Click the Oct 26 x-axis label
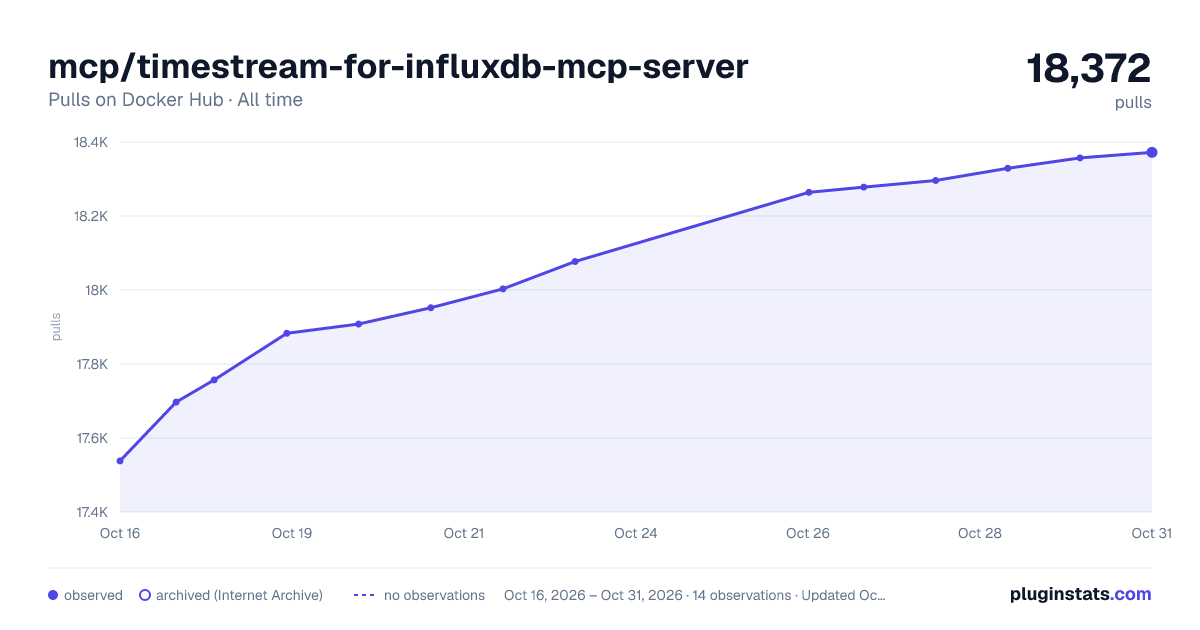Image resolution: width=1200 pixels, height=630 pixels. [x=808, y=533]
